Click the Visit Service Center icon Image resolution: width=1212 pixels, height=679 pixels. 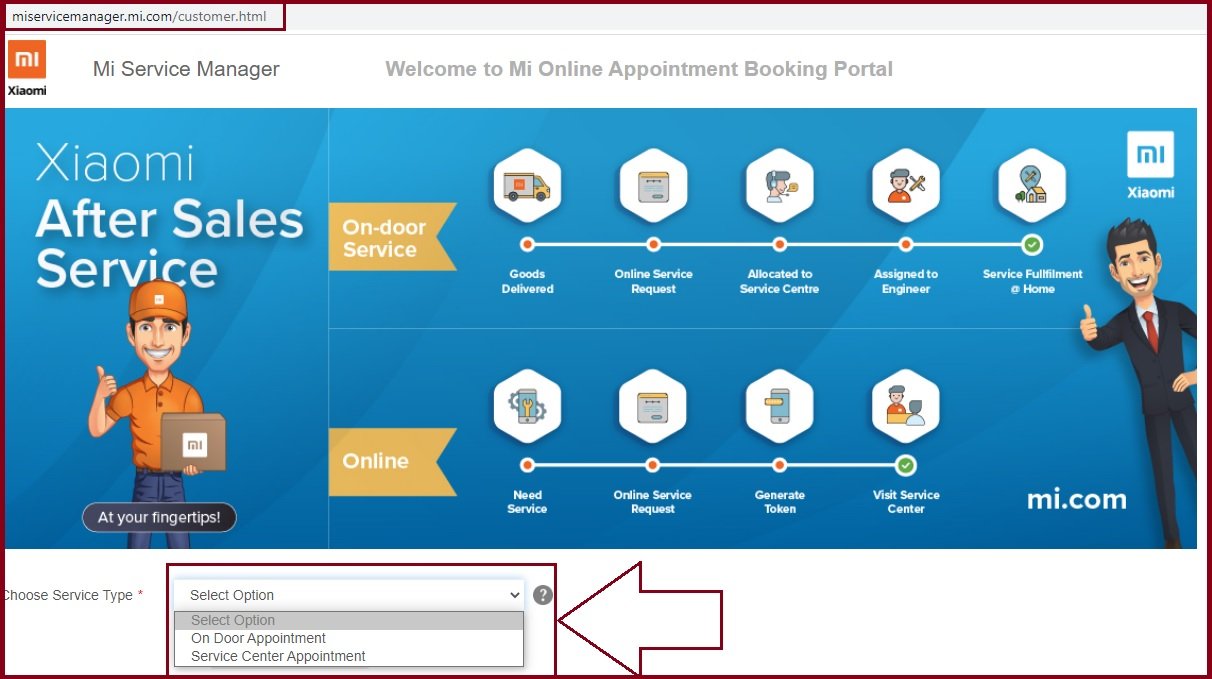point(905,405)
